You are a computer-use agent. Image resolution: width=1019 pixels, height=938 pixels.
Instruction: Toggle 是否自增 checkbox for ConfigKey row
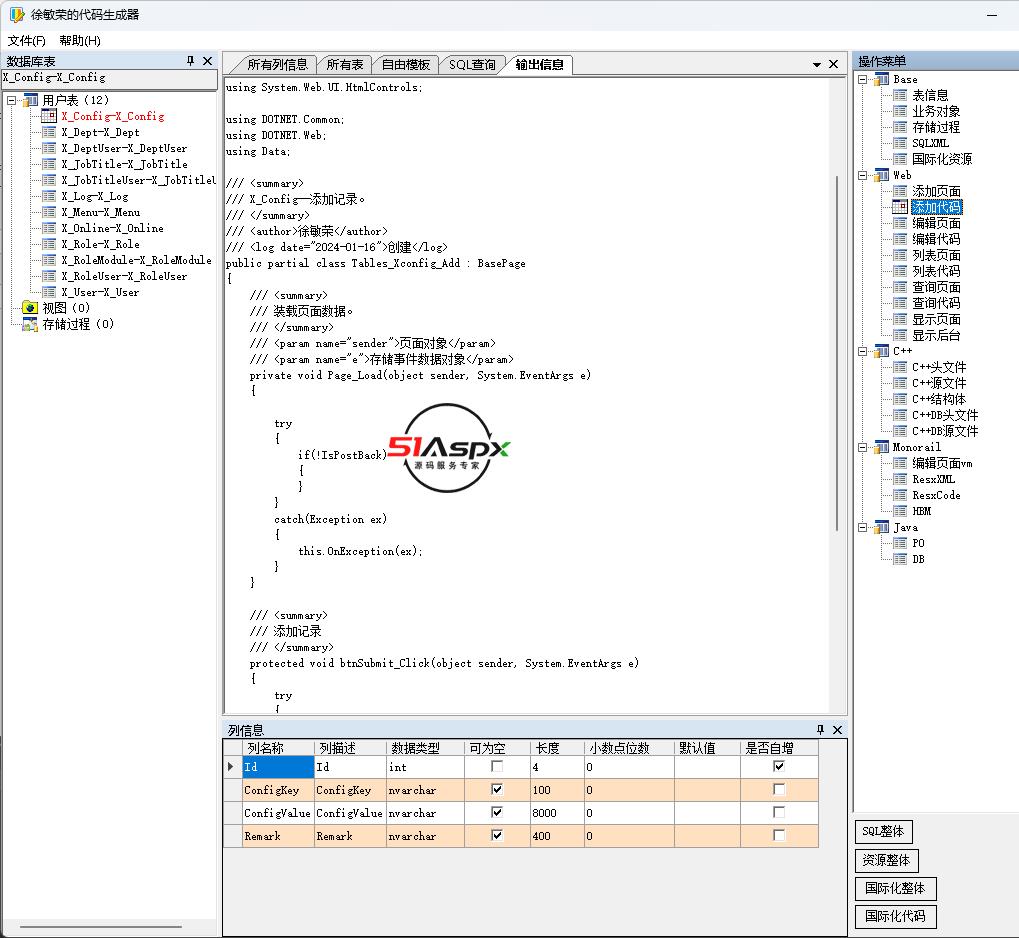779,789
